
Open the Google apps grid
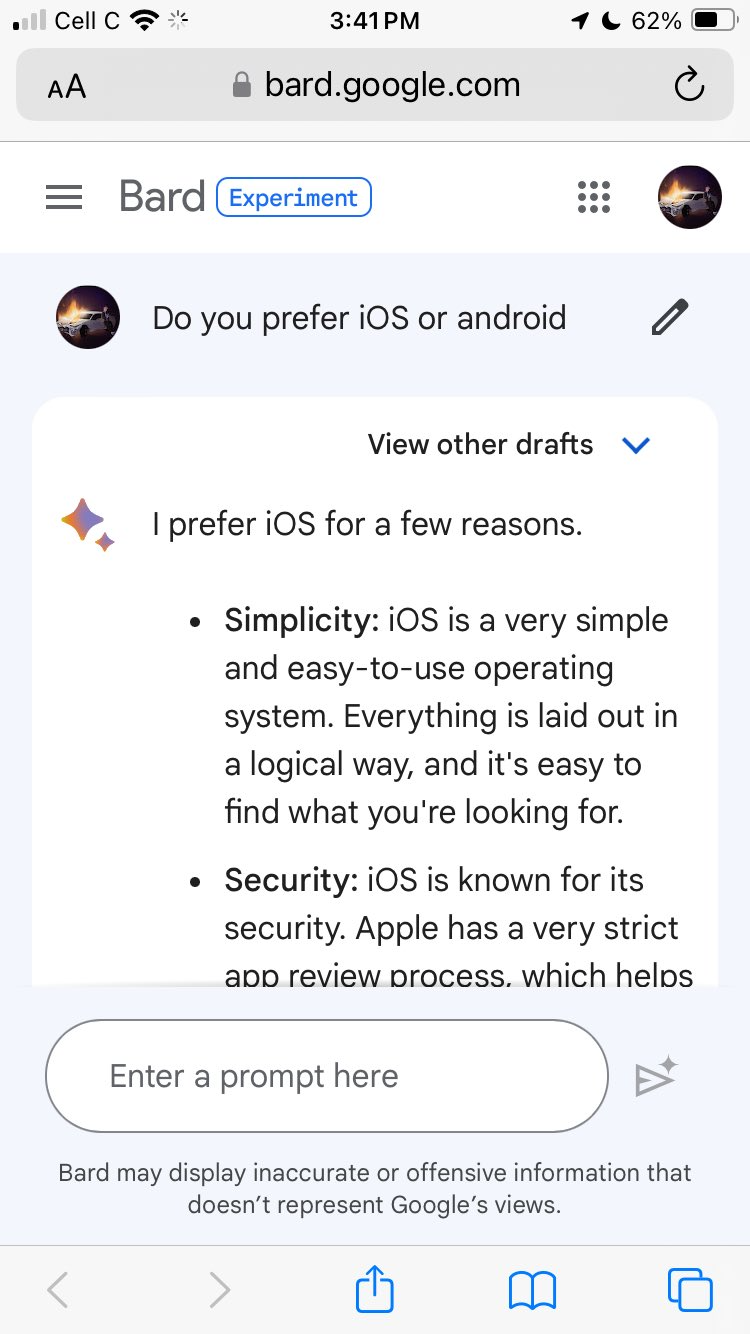point(593,197)
